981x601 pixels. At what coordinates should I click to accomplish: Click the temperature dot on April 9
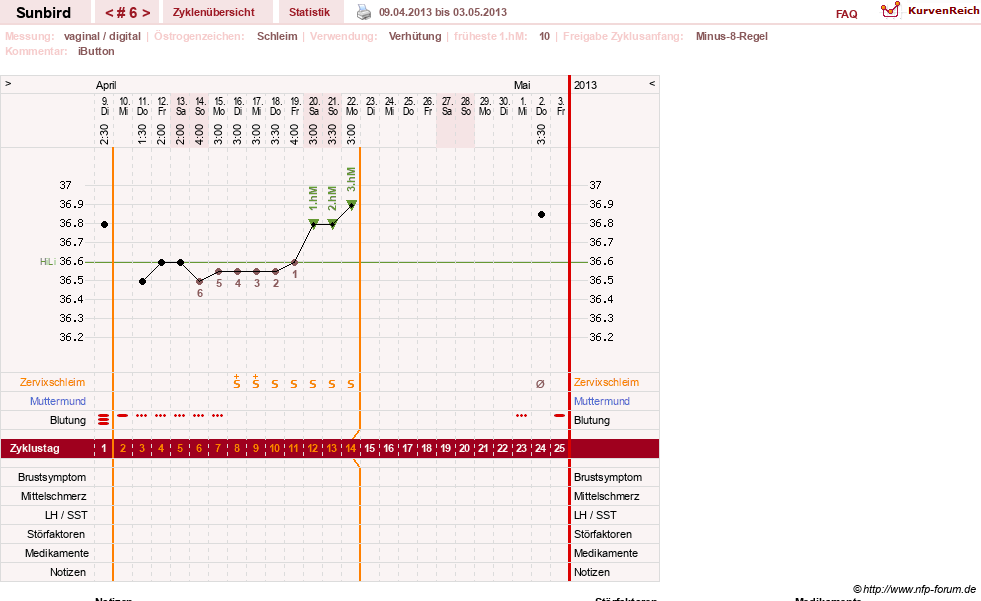pos(104,224)
